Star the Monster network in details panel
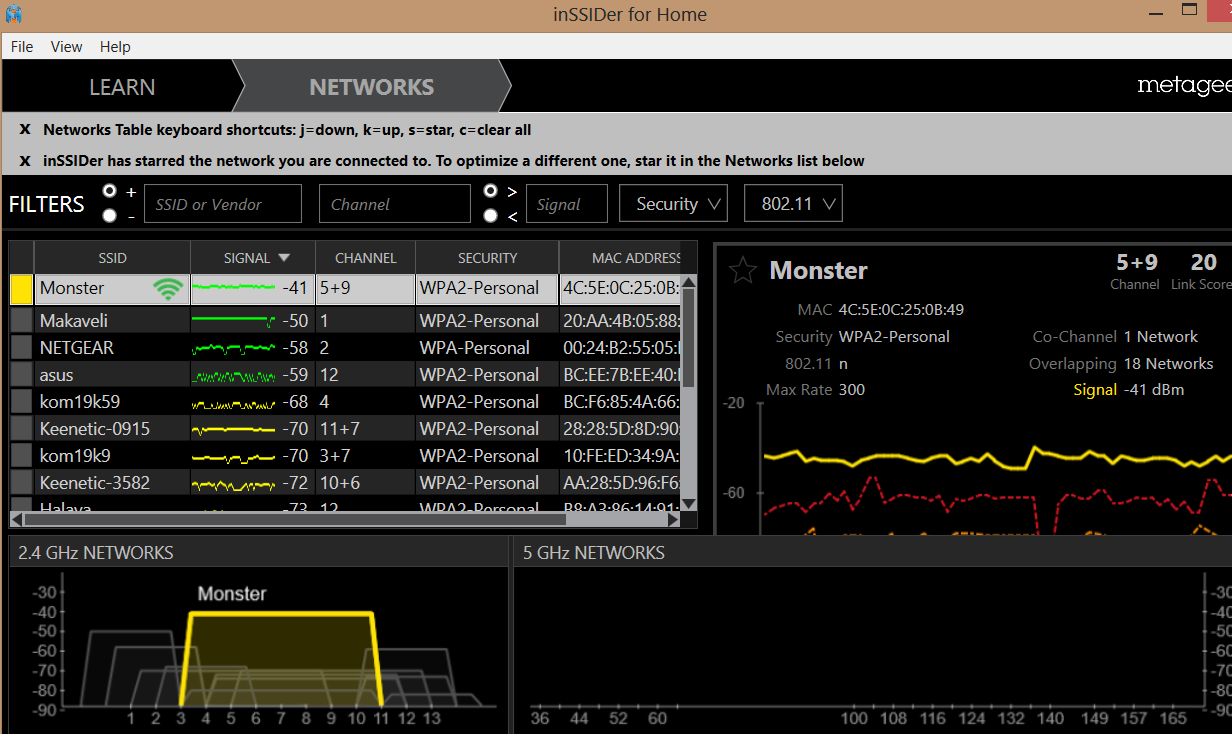 pyautogui.click(x=742, y=270)
